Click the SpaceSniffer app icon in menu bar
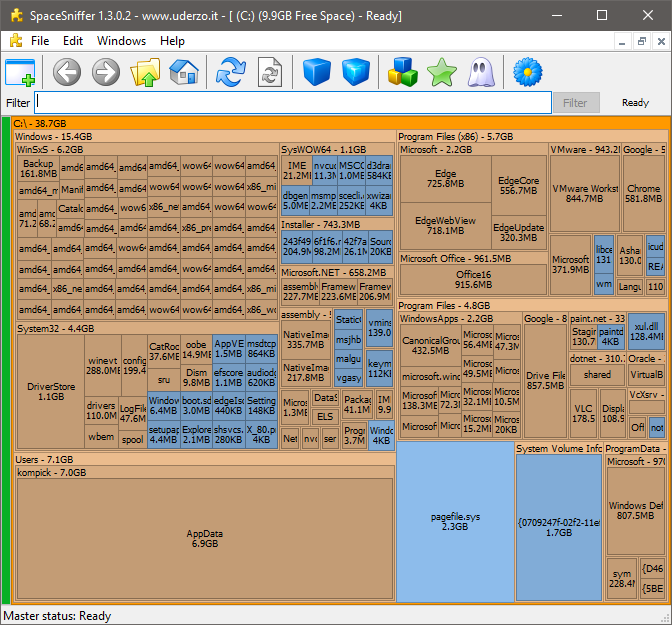The height and width of the screenshot is (625, 672). click(x=16, y=41)
